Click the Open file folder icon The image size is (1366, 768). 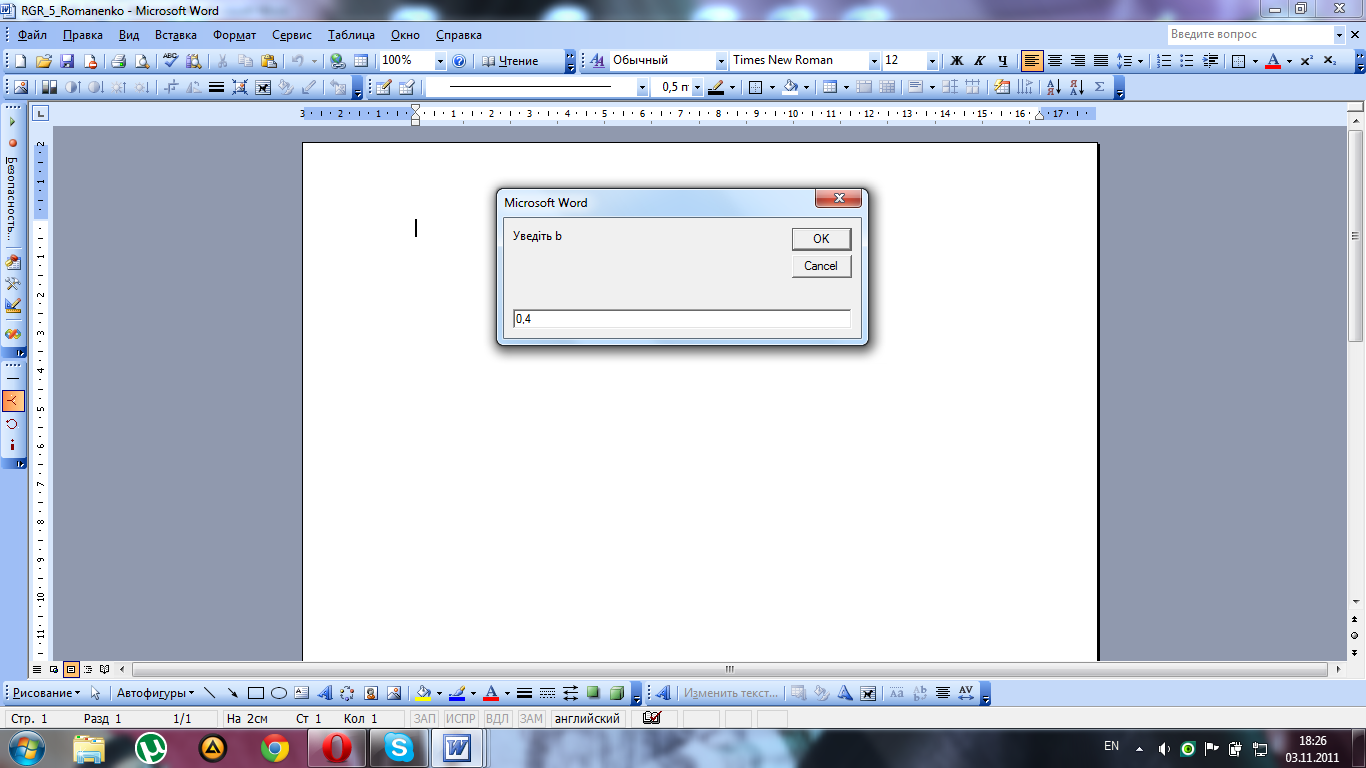coord(44,61)
